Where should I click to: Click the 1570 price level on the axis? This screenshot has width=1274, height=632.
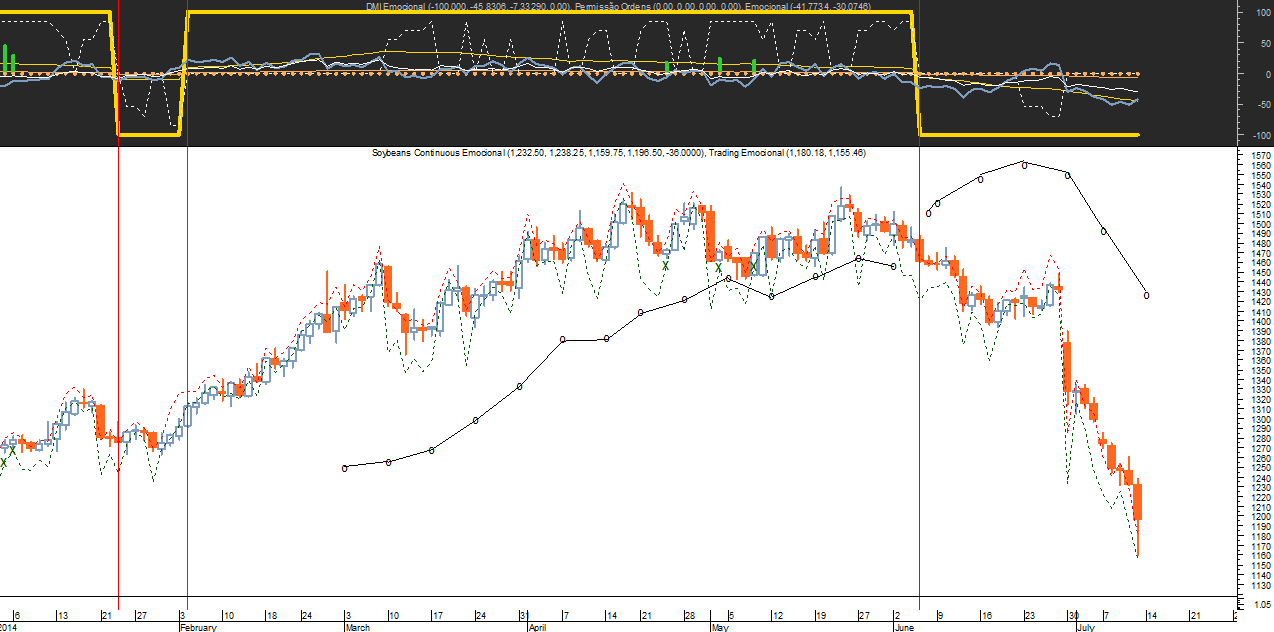pos(1261,156)
